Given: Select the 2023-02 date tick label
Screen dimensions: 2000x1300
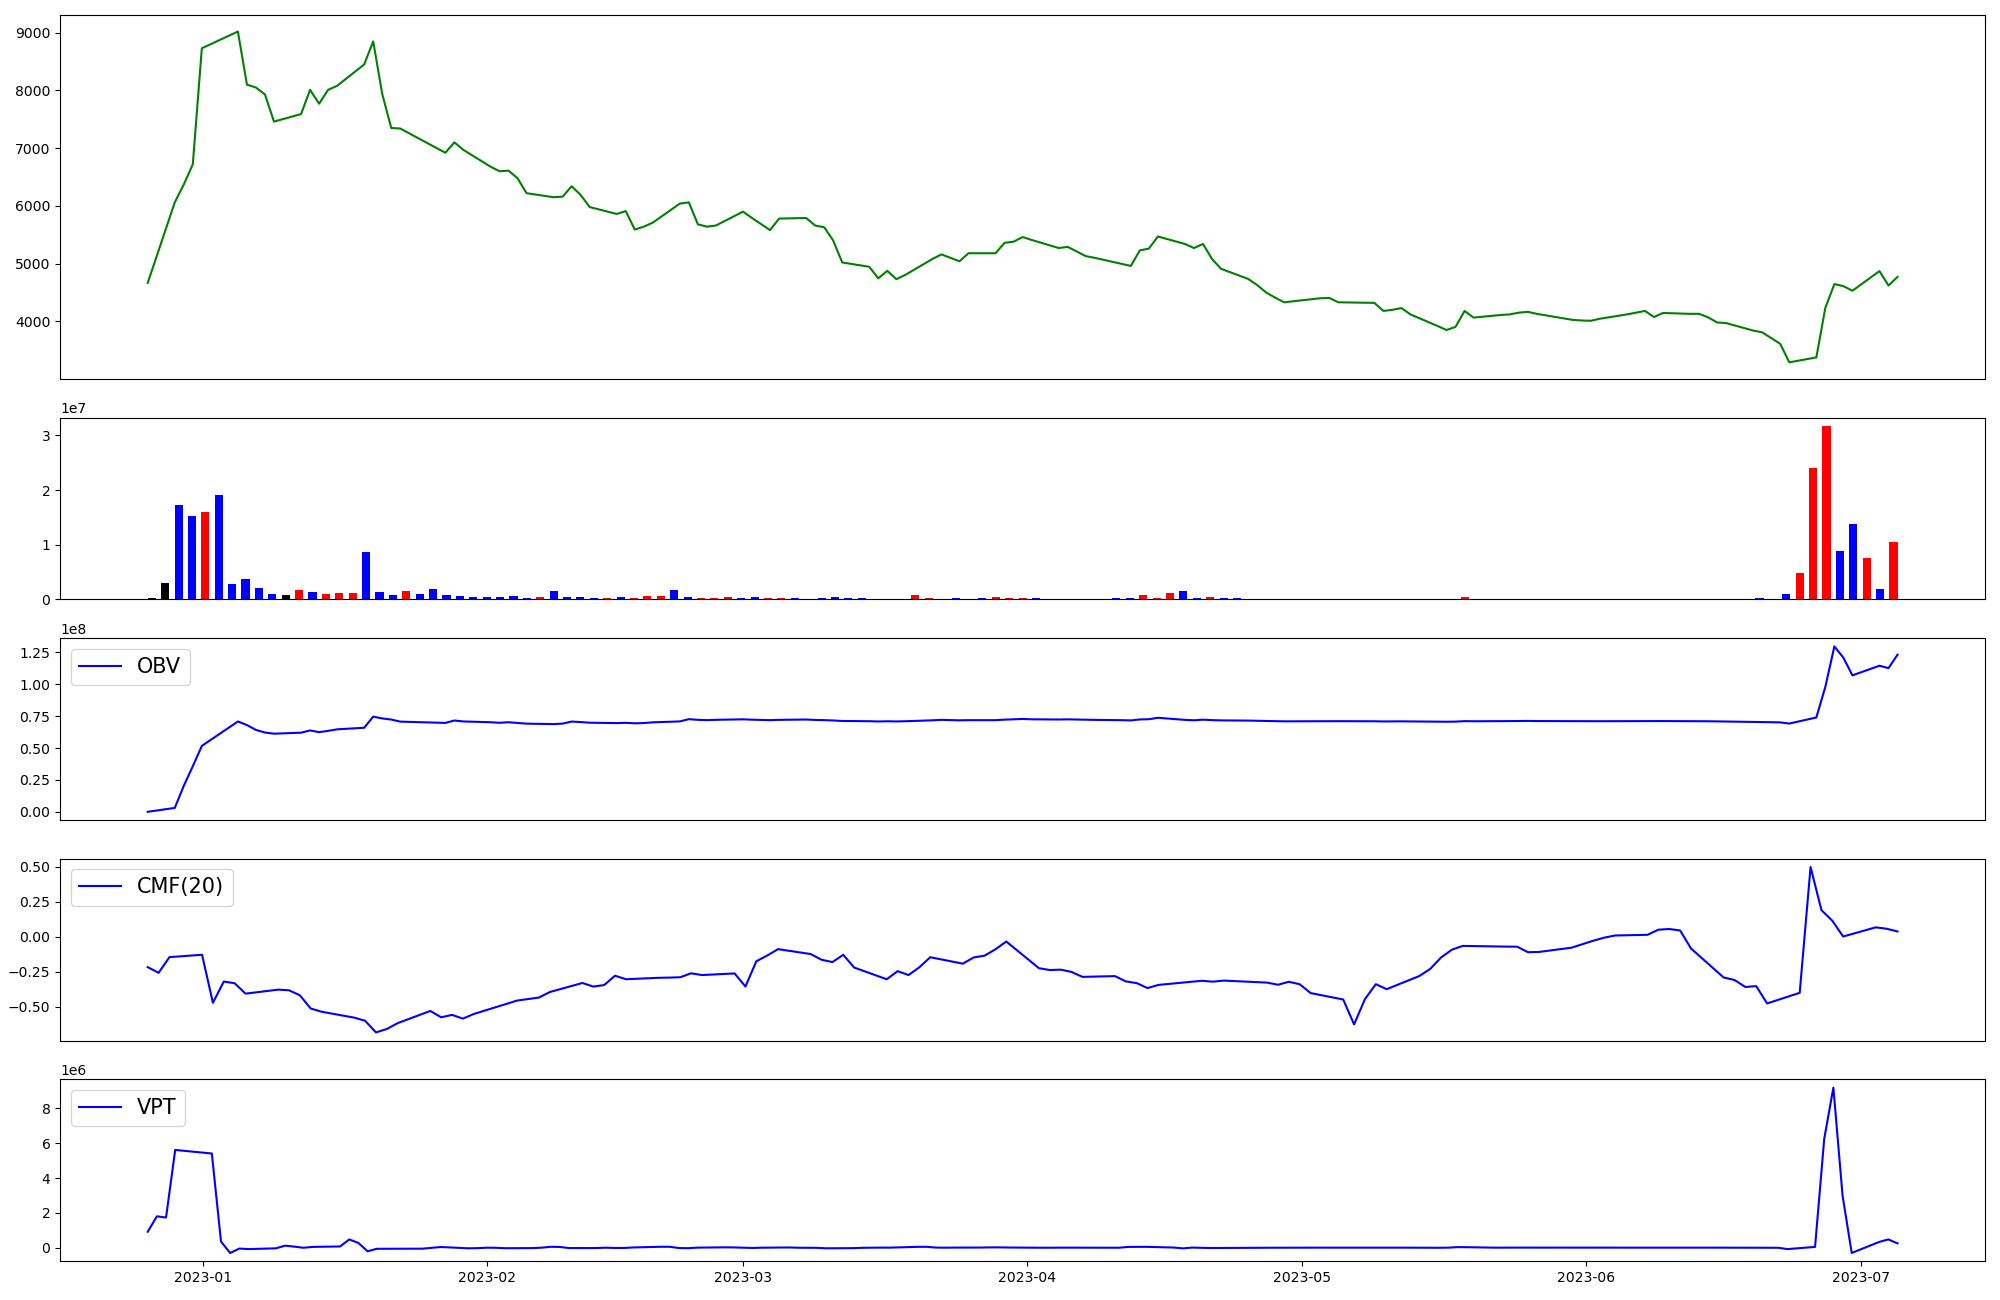Looking at the screenshot, I should [x=487, y=1277].
